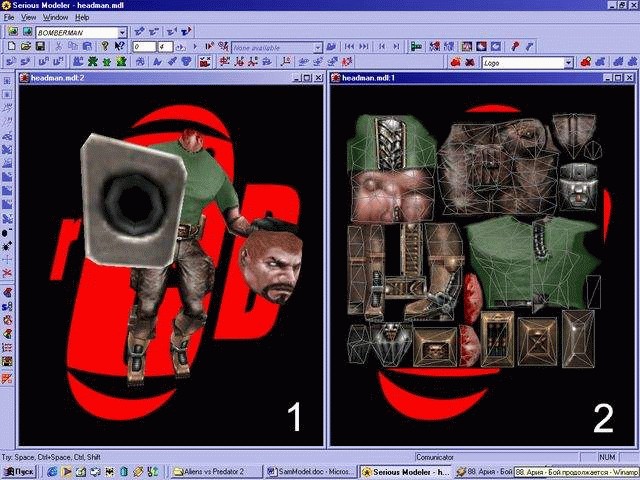This screenshot has width=640, height=480.
Task: Click the blue arrow icon after red pin
Action: 529,47
